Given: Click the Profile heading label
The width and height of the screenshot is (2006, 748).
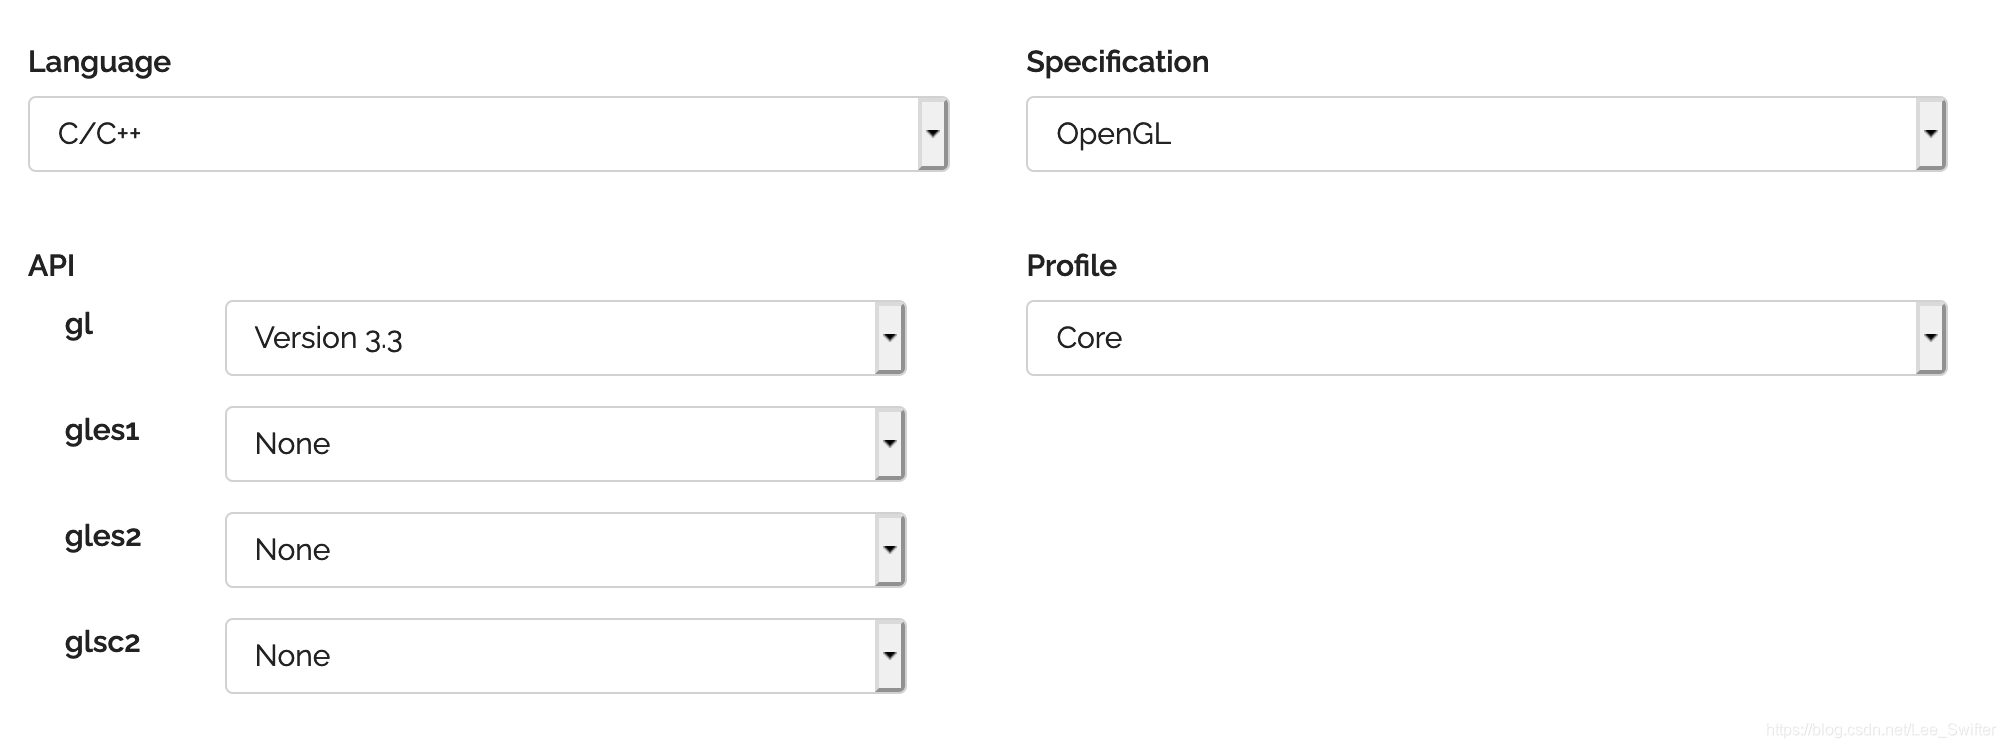Looking at the screenshot, I should (1071, 266).
